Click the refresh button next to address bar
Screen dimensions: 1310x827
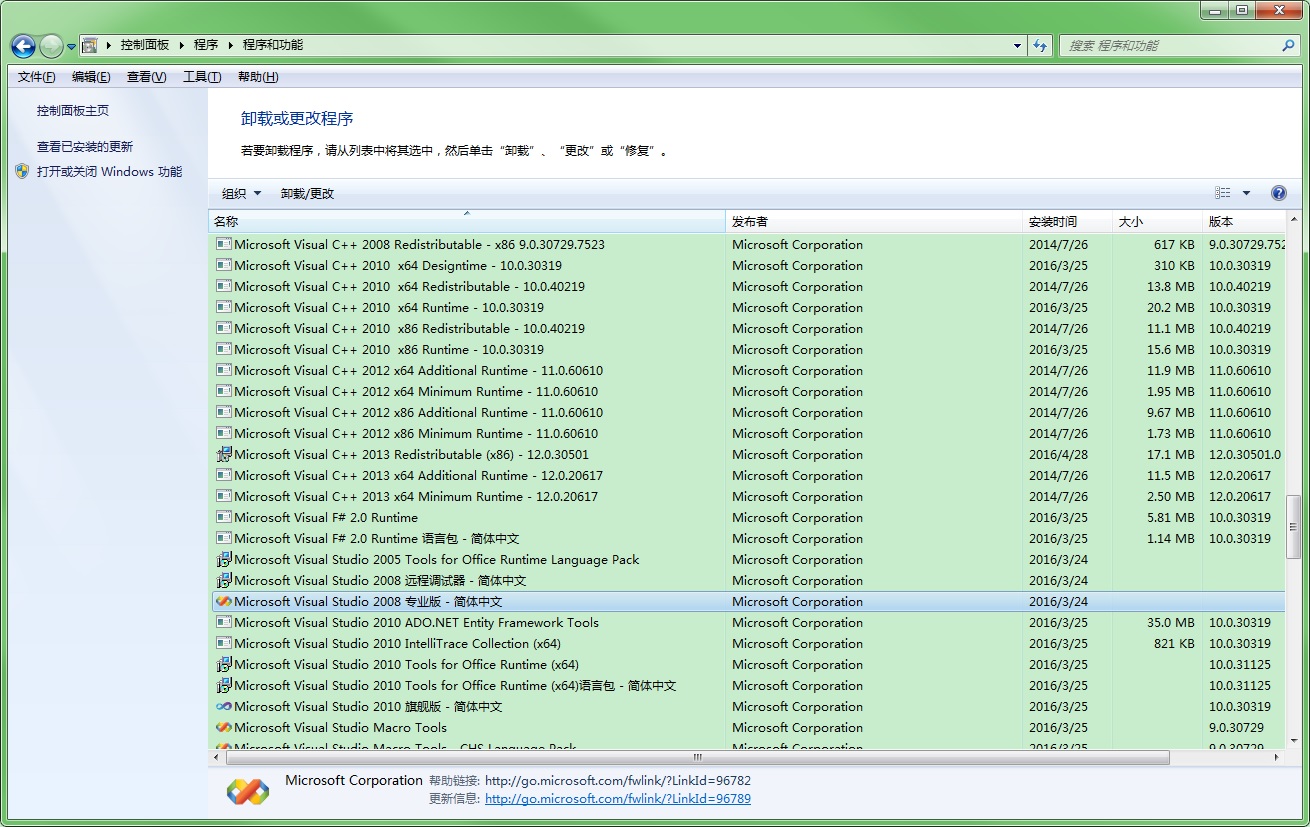point(1040,45)
